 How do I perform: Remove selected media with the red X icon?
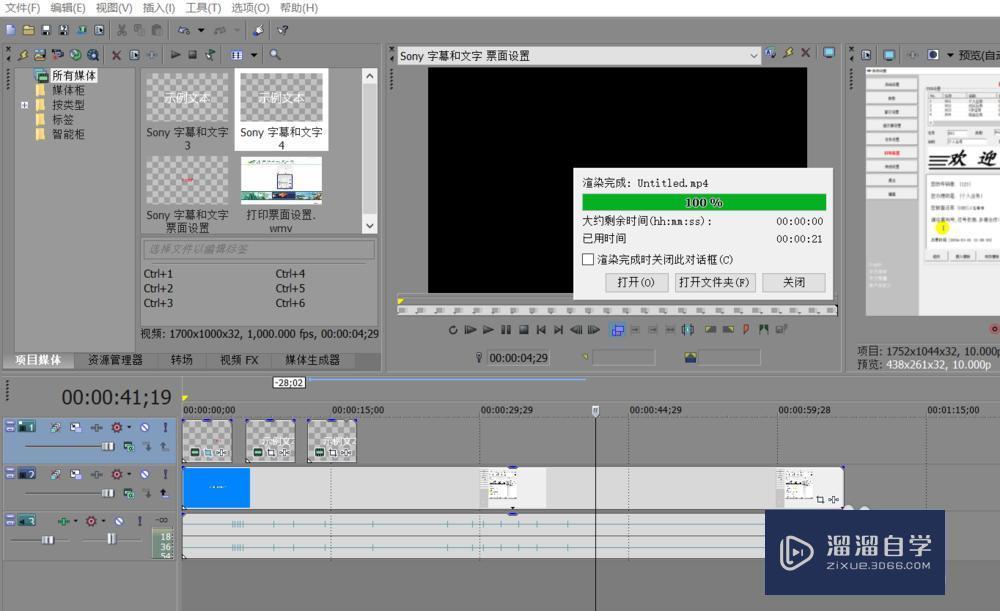[x=116, y=55]
